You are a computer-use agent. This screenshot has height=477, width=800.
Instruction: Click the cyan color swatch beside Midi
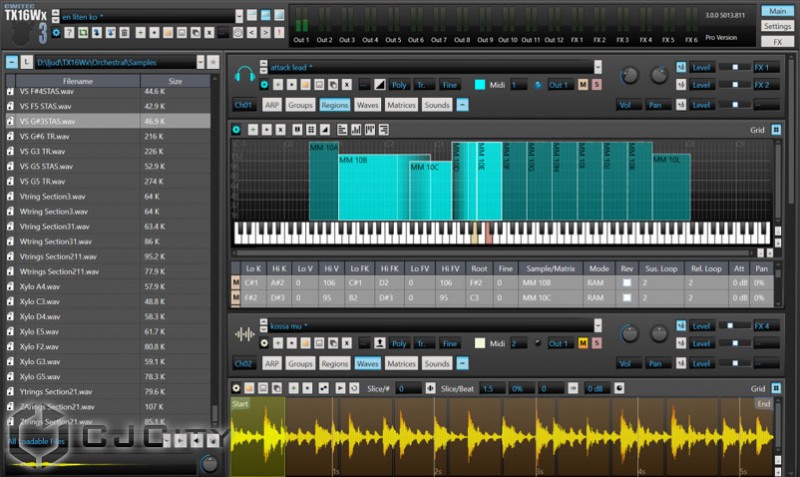click(x=479, y=85)
